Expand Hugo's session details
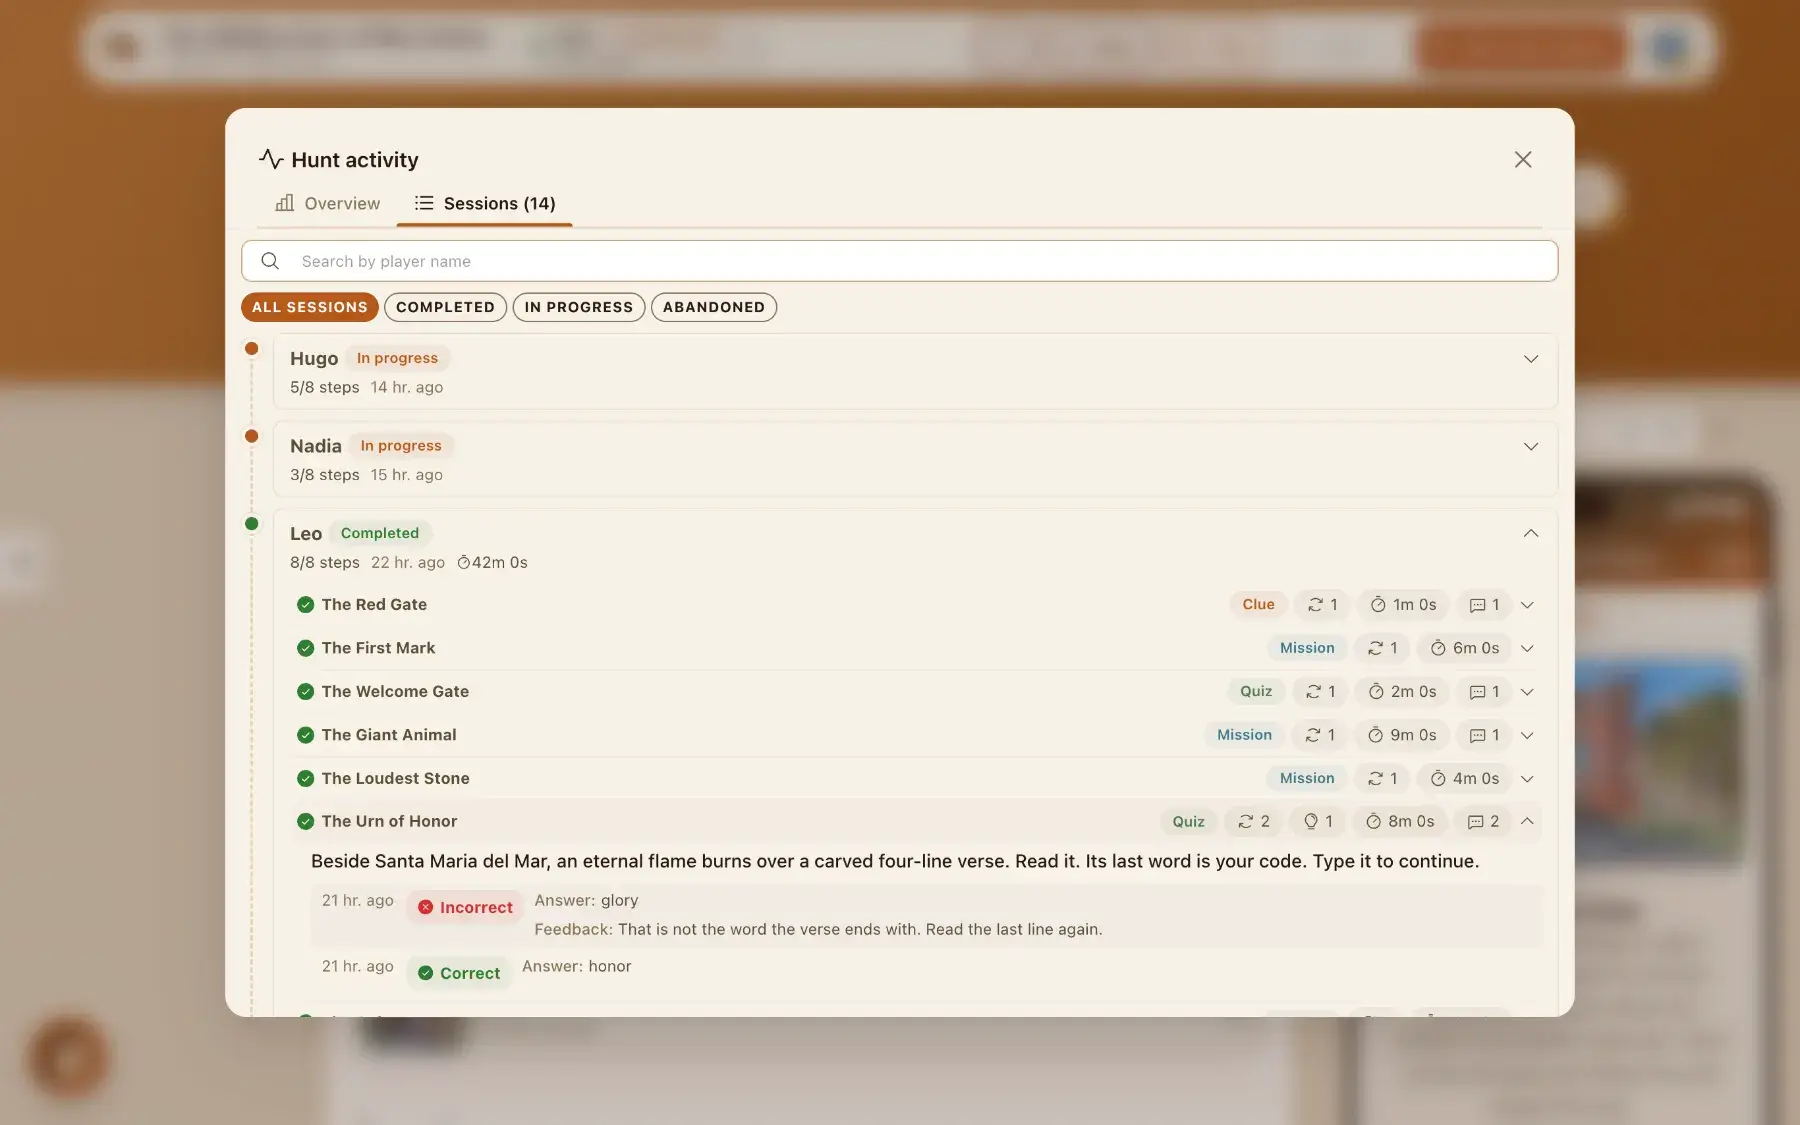 [1531, 359]
